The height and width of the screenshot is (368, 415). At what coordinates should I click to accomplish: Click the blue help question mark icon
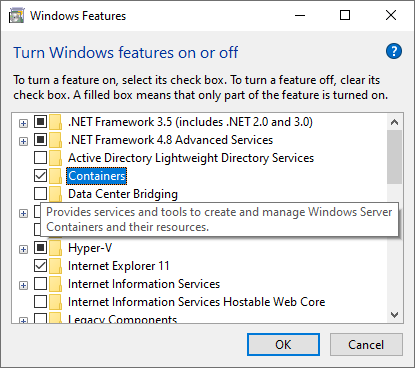394,51
